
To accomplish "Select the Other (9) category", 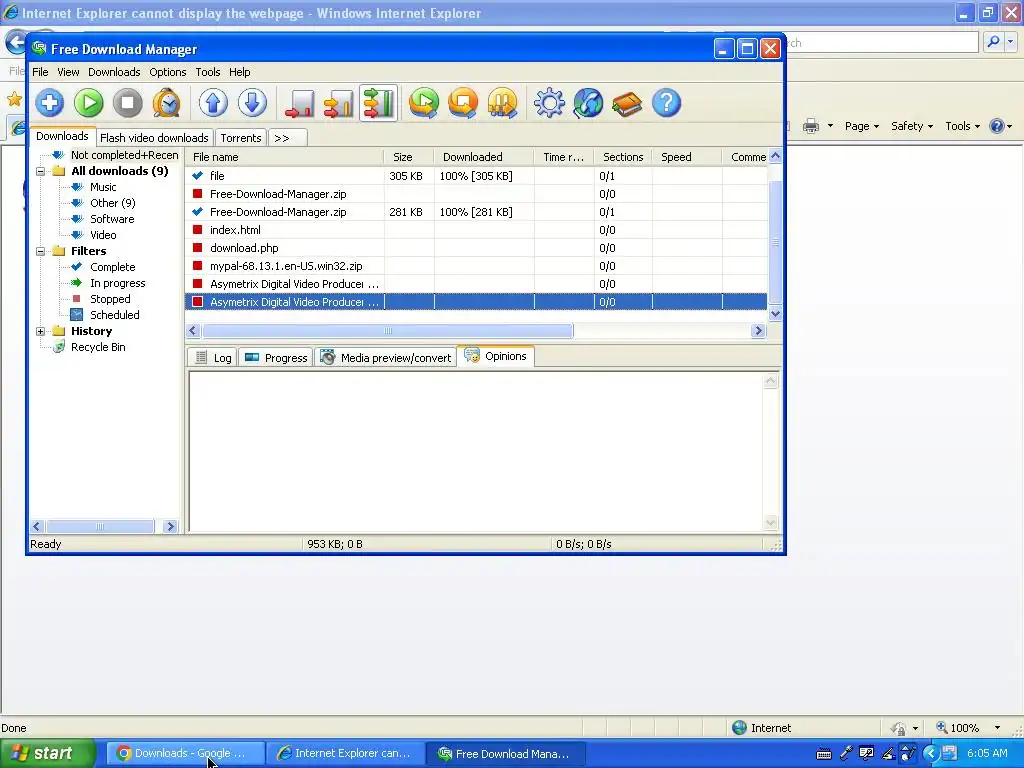I will click(x=112, y=203).
